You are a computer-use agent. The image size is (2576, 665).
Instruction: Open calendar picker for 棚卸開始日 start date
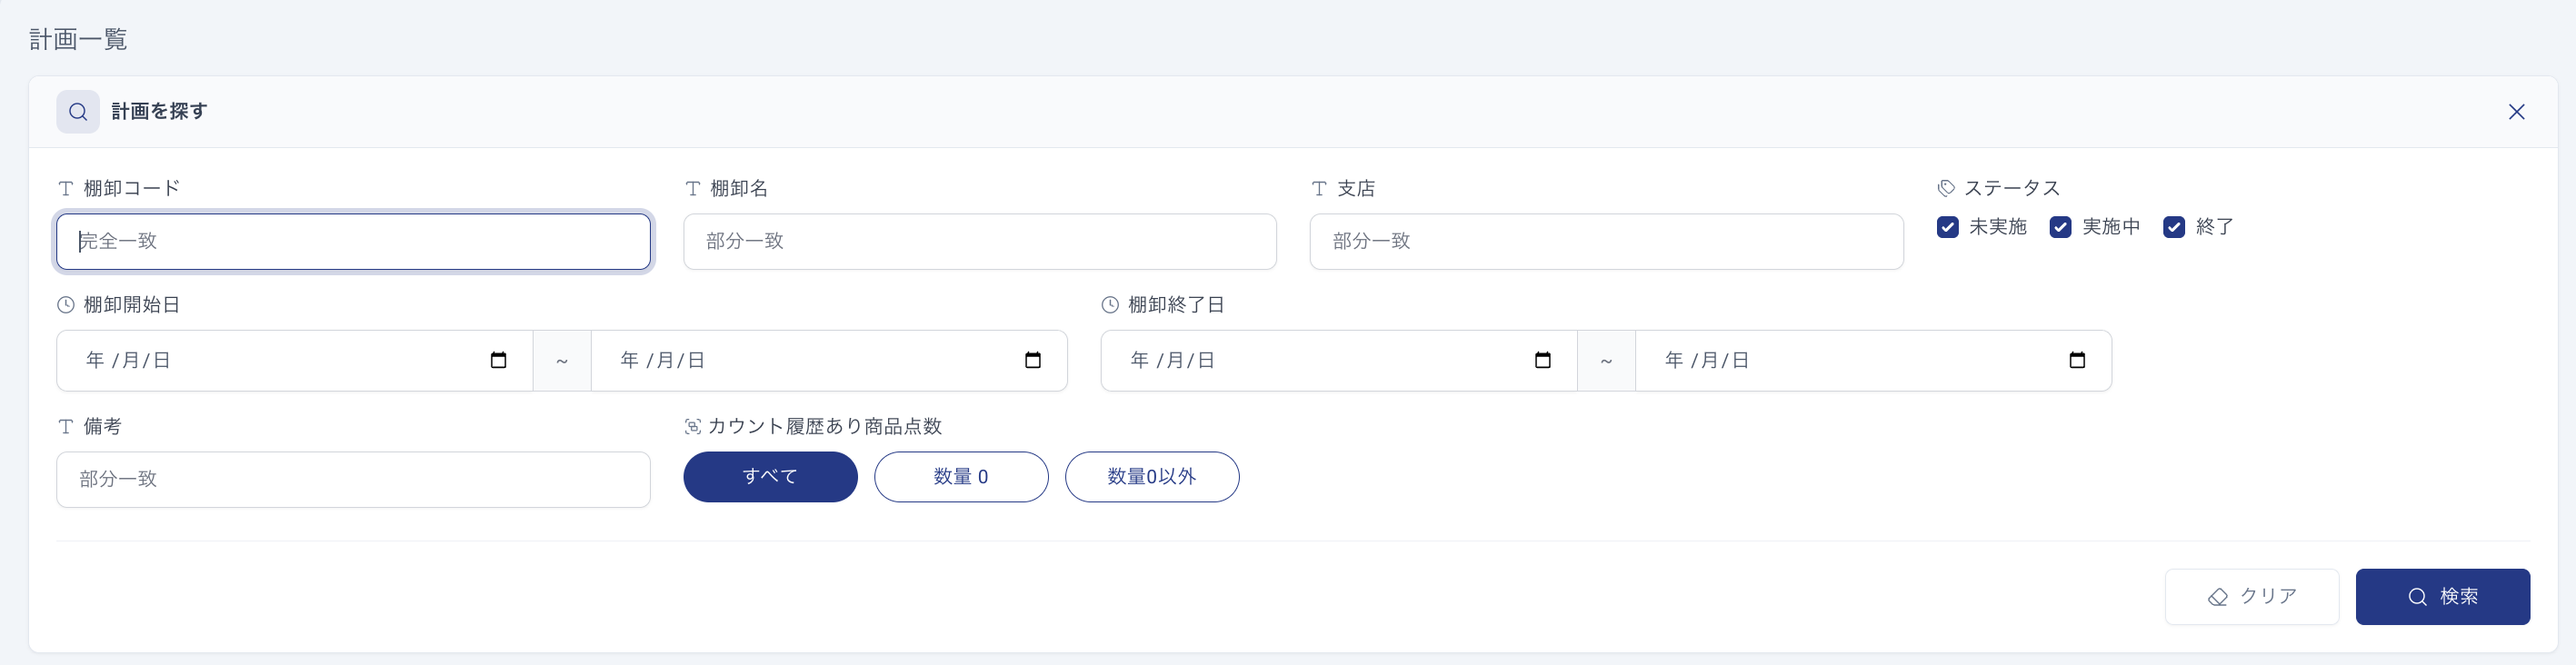[498, 360]
